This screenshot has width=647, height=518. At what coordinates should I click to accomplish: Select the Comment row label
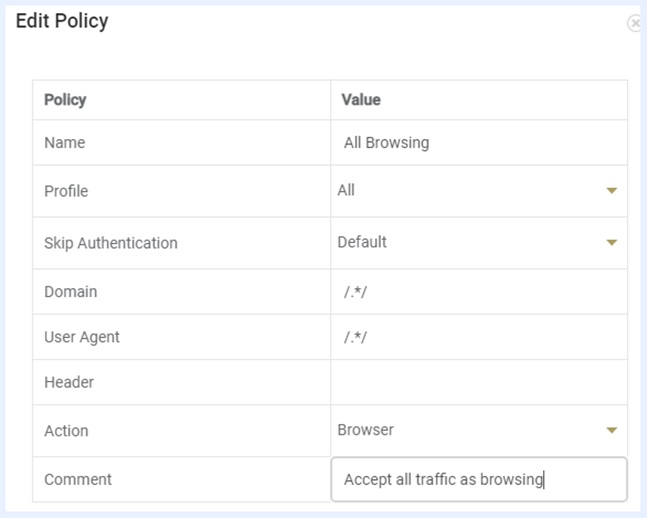coord(78,480)
